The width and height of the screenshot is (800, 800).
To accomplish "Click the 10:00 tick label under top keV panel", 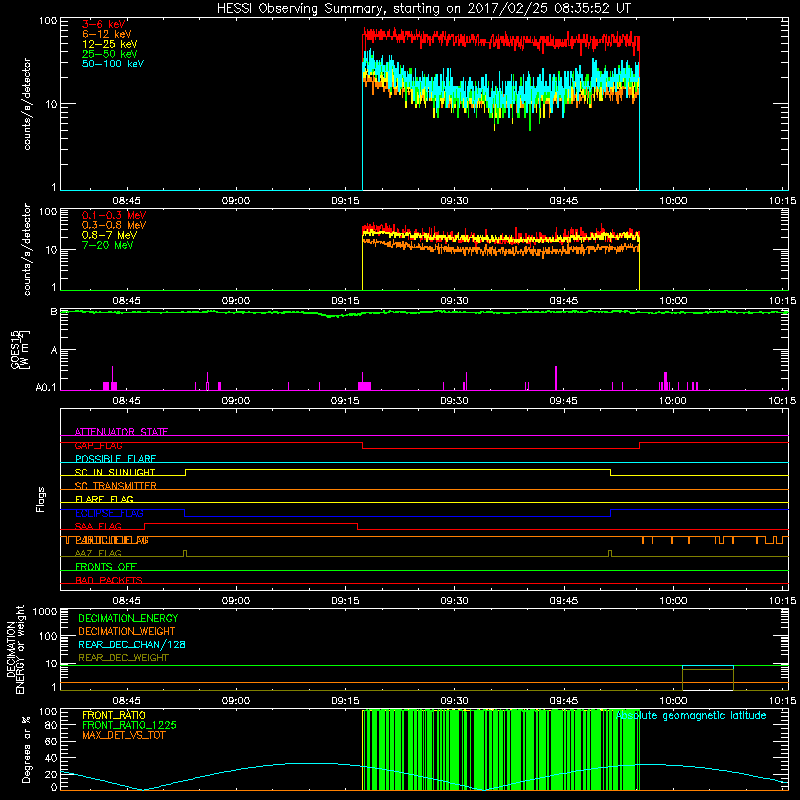I will (x=673, y=201).
